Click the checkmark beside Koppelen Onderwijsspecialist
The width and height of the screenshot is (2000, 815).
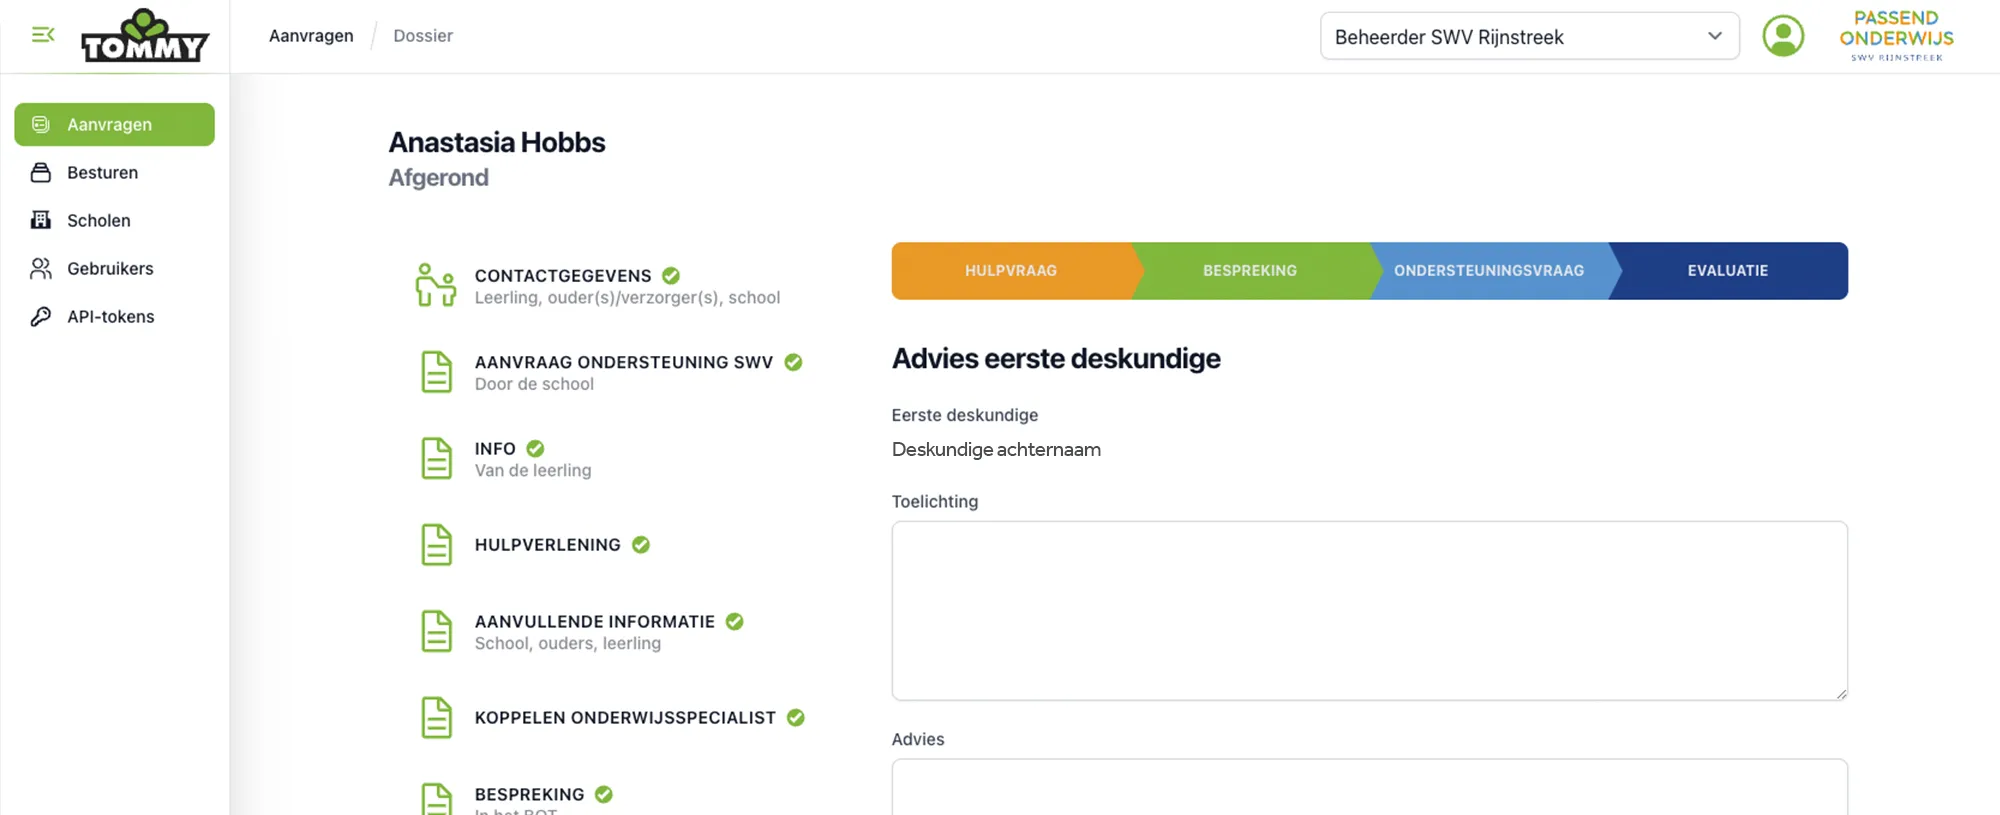point(796,717)
